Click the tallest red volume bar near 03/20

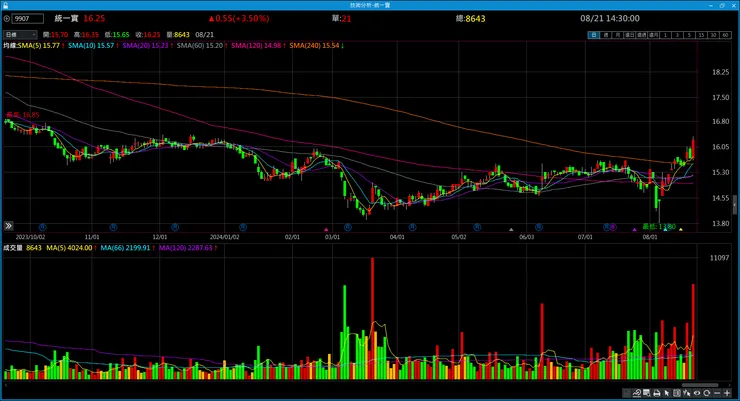coord(372,318)
